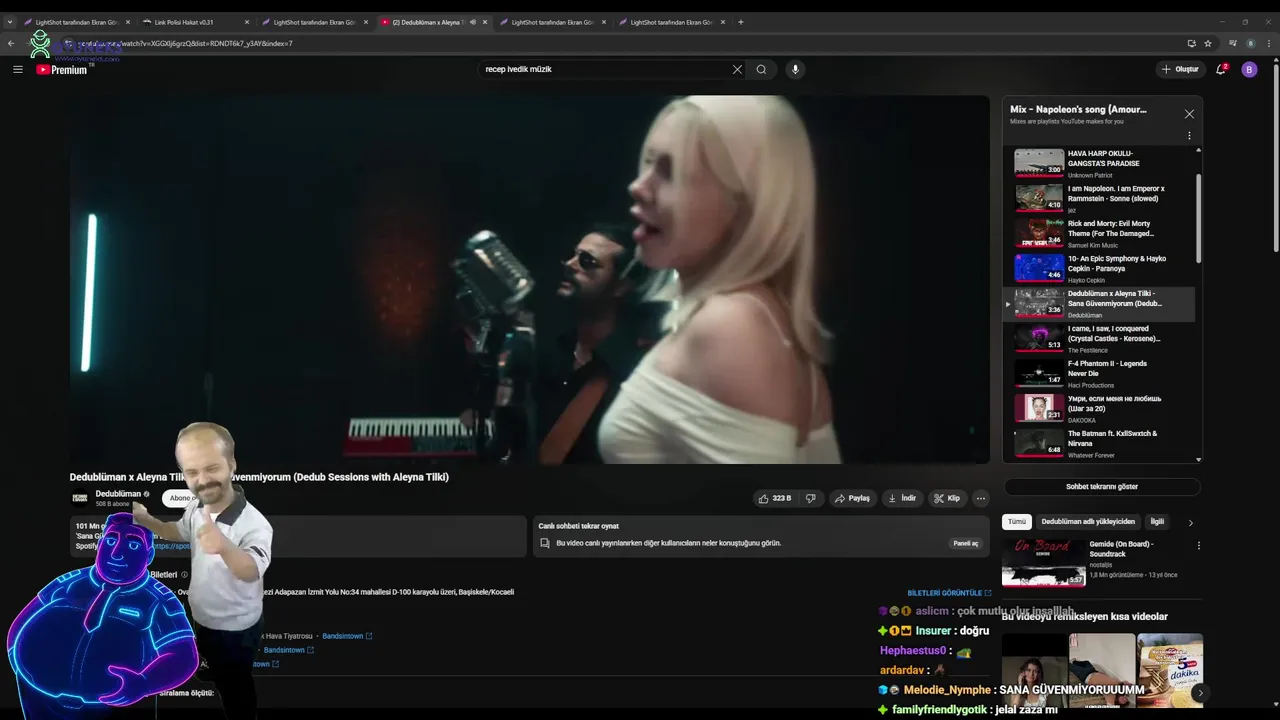Viewport: 1280px width, 720px height.
Task: Click the video player to pause
Action: click(530, 279)
